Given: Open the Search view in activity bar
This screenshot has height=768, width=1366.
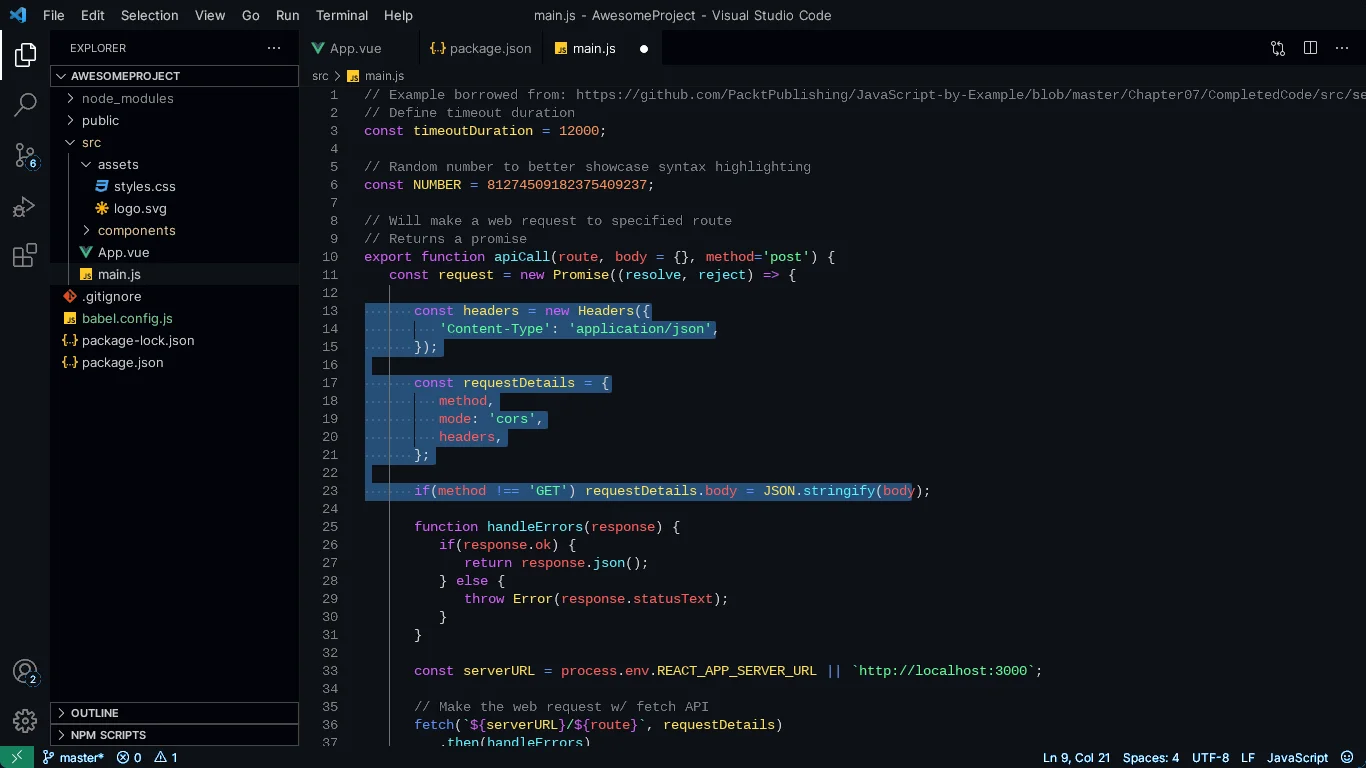Looking at the screenshot, I should (25, 104).
